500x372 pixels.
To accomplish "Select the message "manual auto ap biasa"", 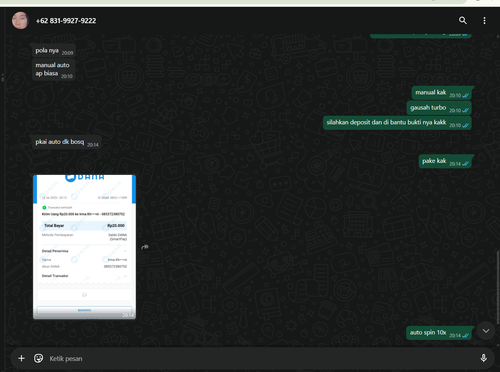I will tap(53, 69).
